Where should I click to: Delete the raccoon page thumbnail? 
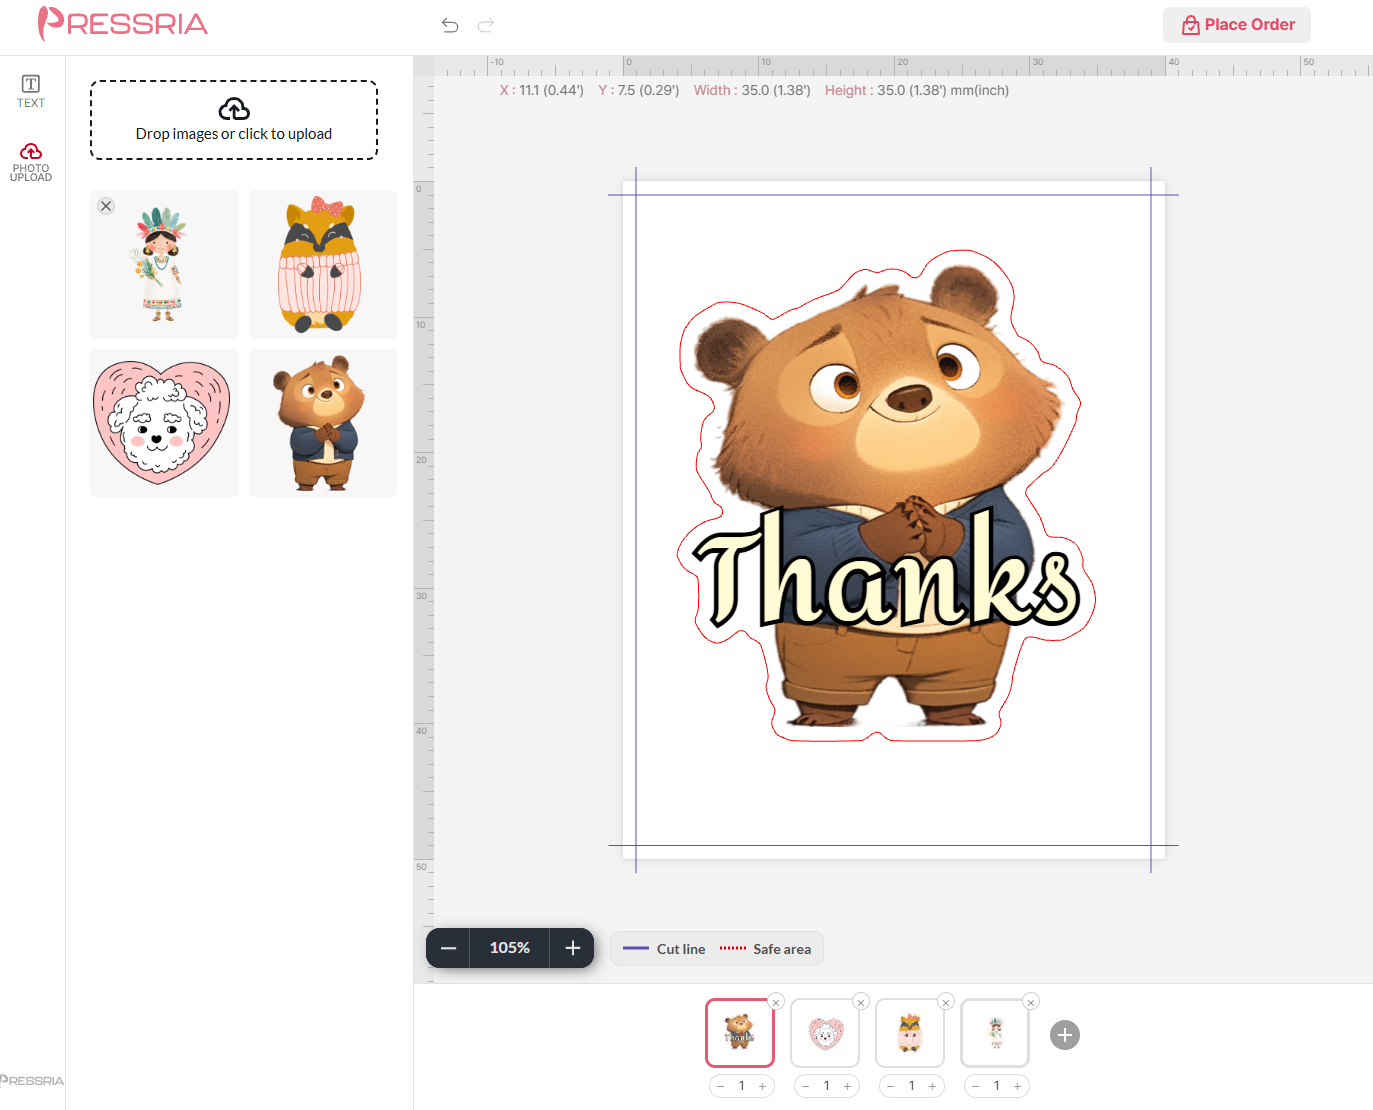[946, 1002]
